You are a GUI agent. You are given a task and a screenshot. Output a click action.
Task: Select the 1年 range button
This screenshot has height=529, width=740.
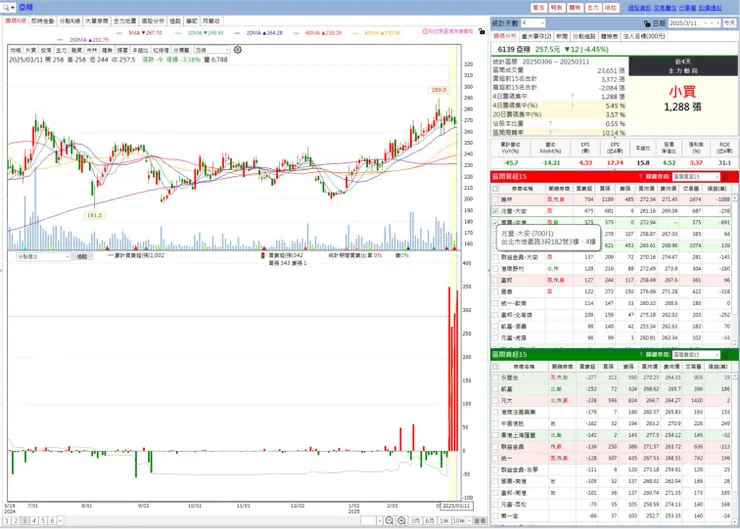(444, 521)
